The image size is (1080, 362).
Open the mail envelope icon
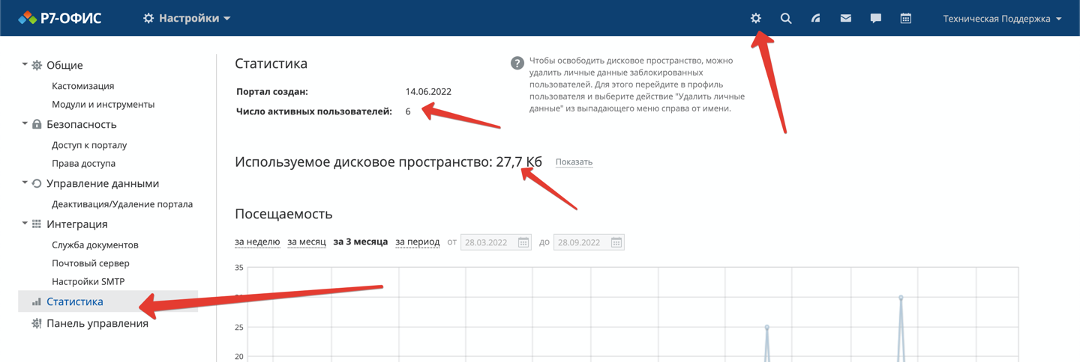click(x=846, y=19)
